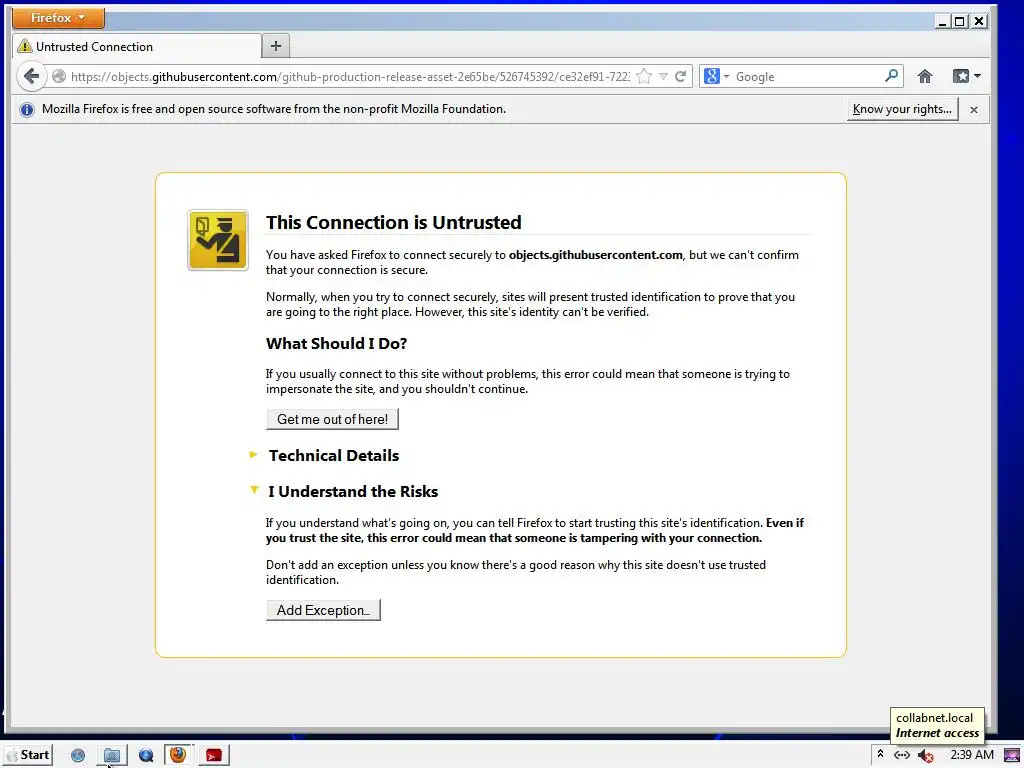1024x768 pixels.
Task: Click the yellow security officer warning icon
Action: tap(217, 240)
